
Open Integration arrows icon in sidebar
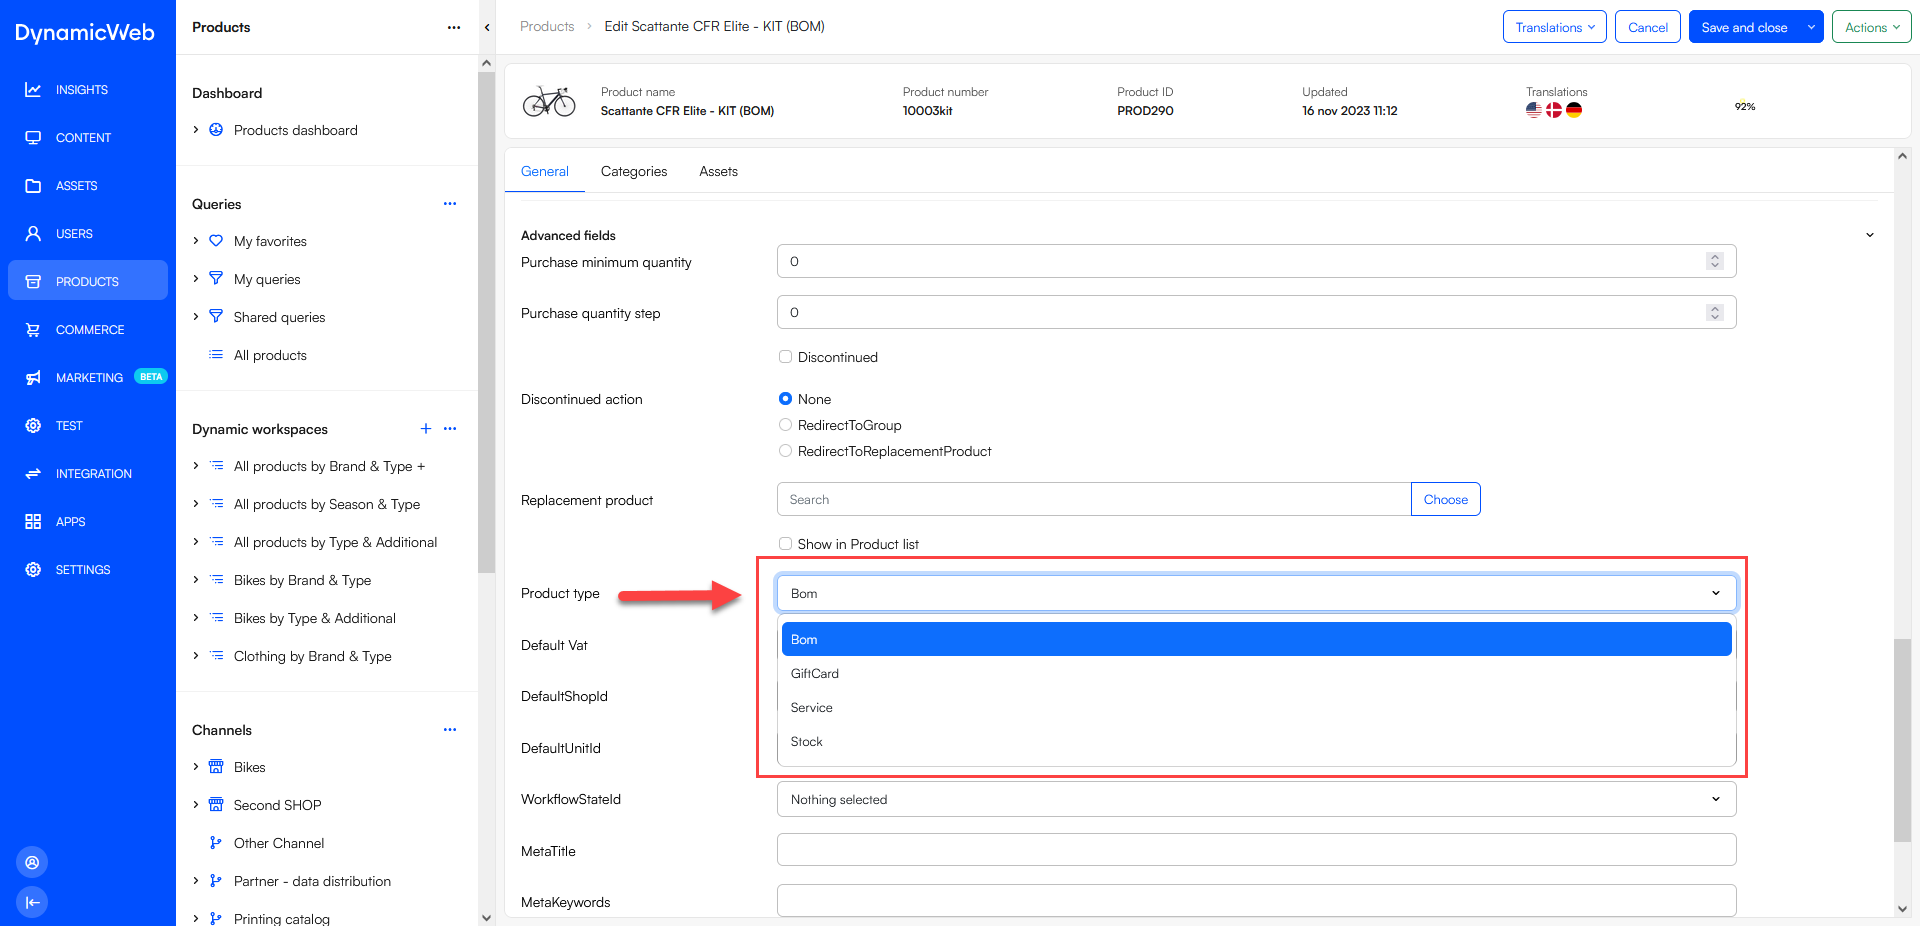pyautogui.click(x=33, y=474)
